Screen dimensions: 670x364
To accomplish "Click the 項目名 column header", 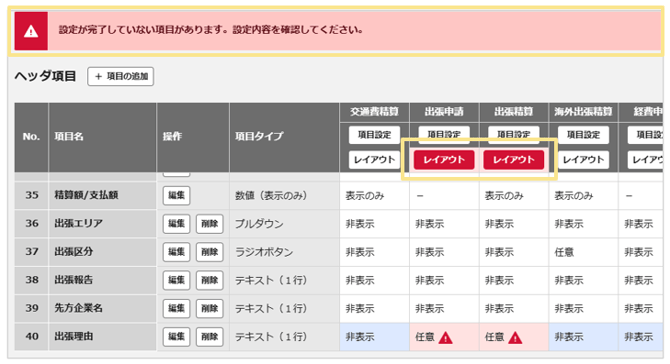I will coord(69,137).
